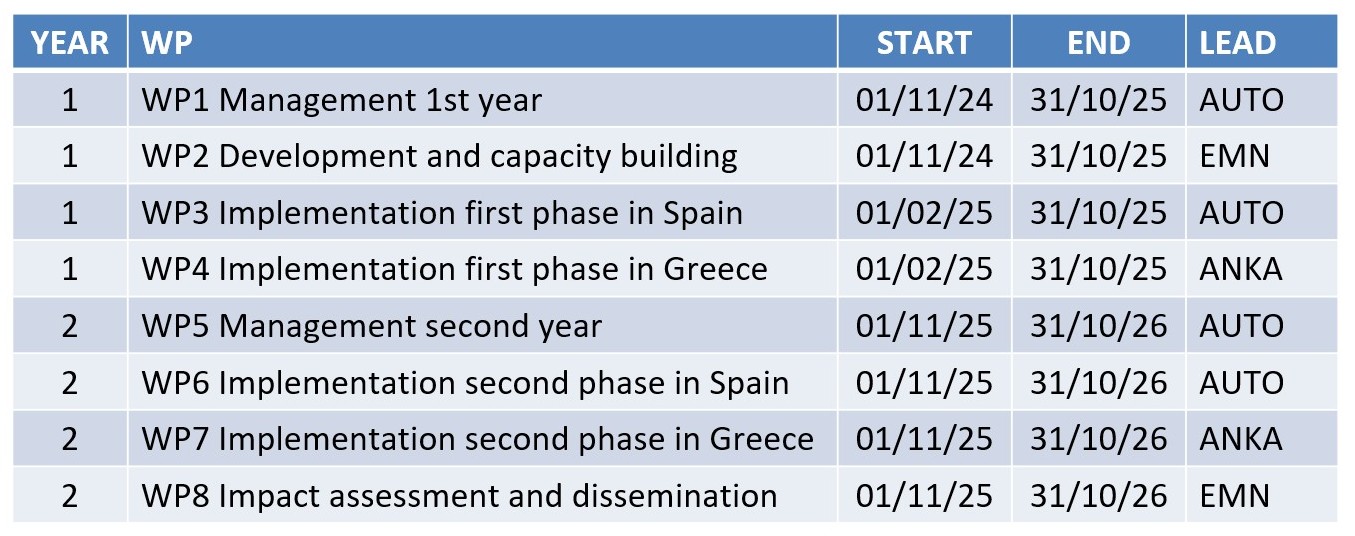Click the WP3 start date 01/02/25
Image resolution: width=1355 pixels, height=536 pixels.
pos(924,213)
